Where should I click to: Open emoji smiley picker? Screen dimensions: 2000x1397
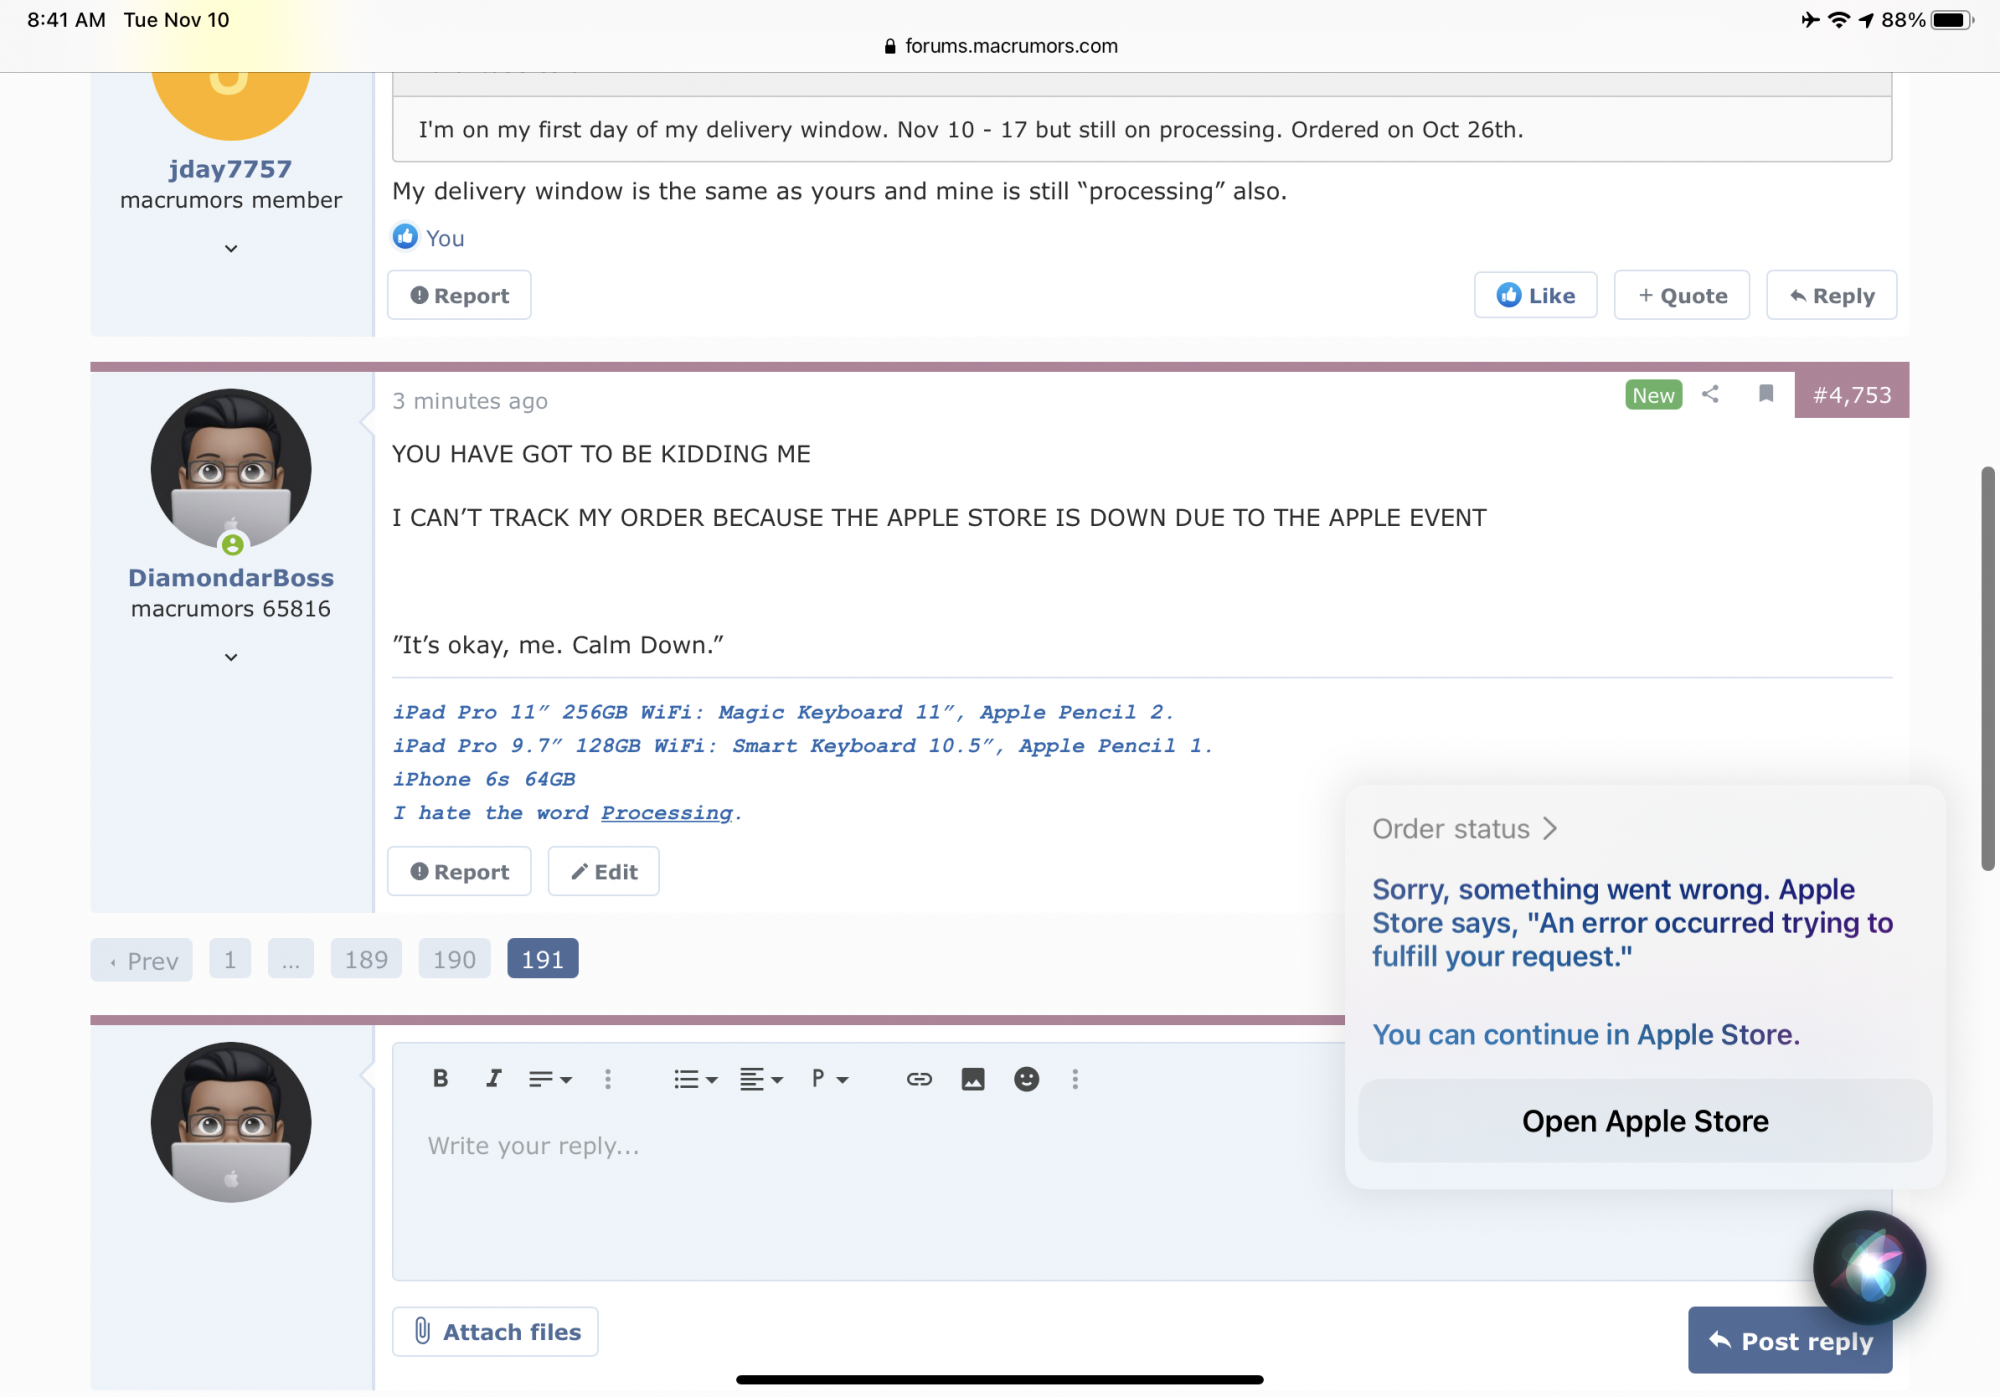[x=1026, y=1079]
